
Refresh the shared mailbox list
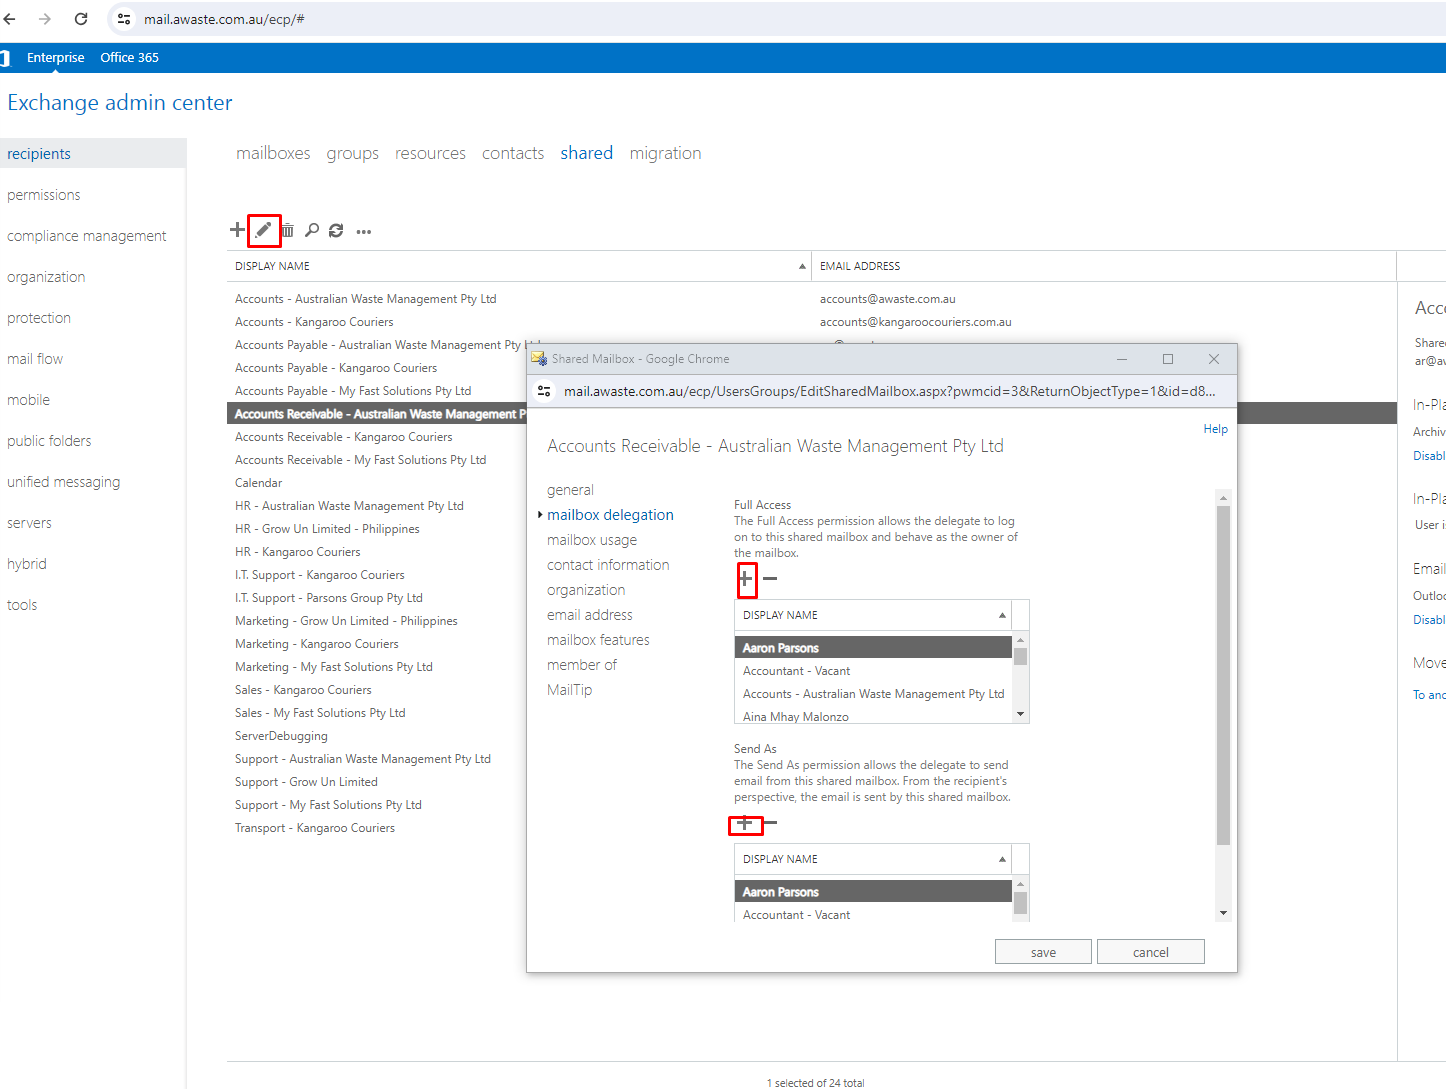click(336, 231)
